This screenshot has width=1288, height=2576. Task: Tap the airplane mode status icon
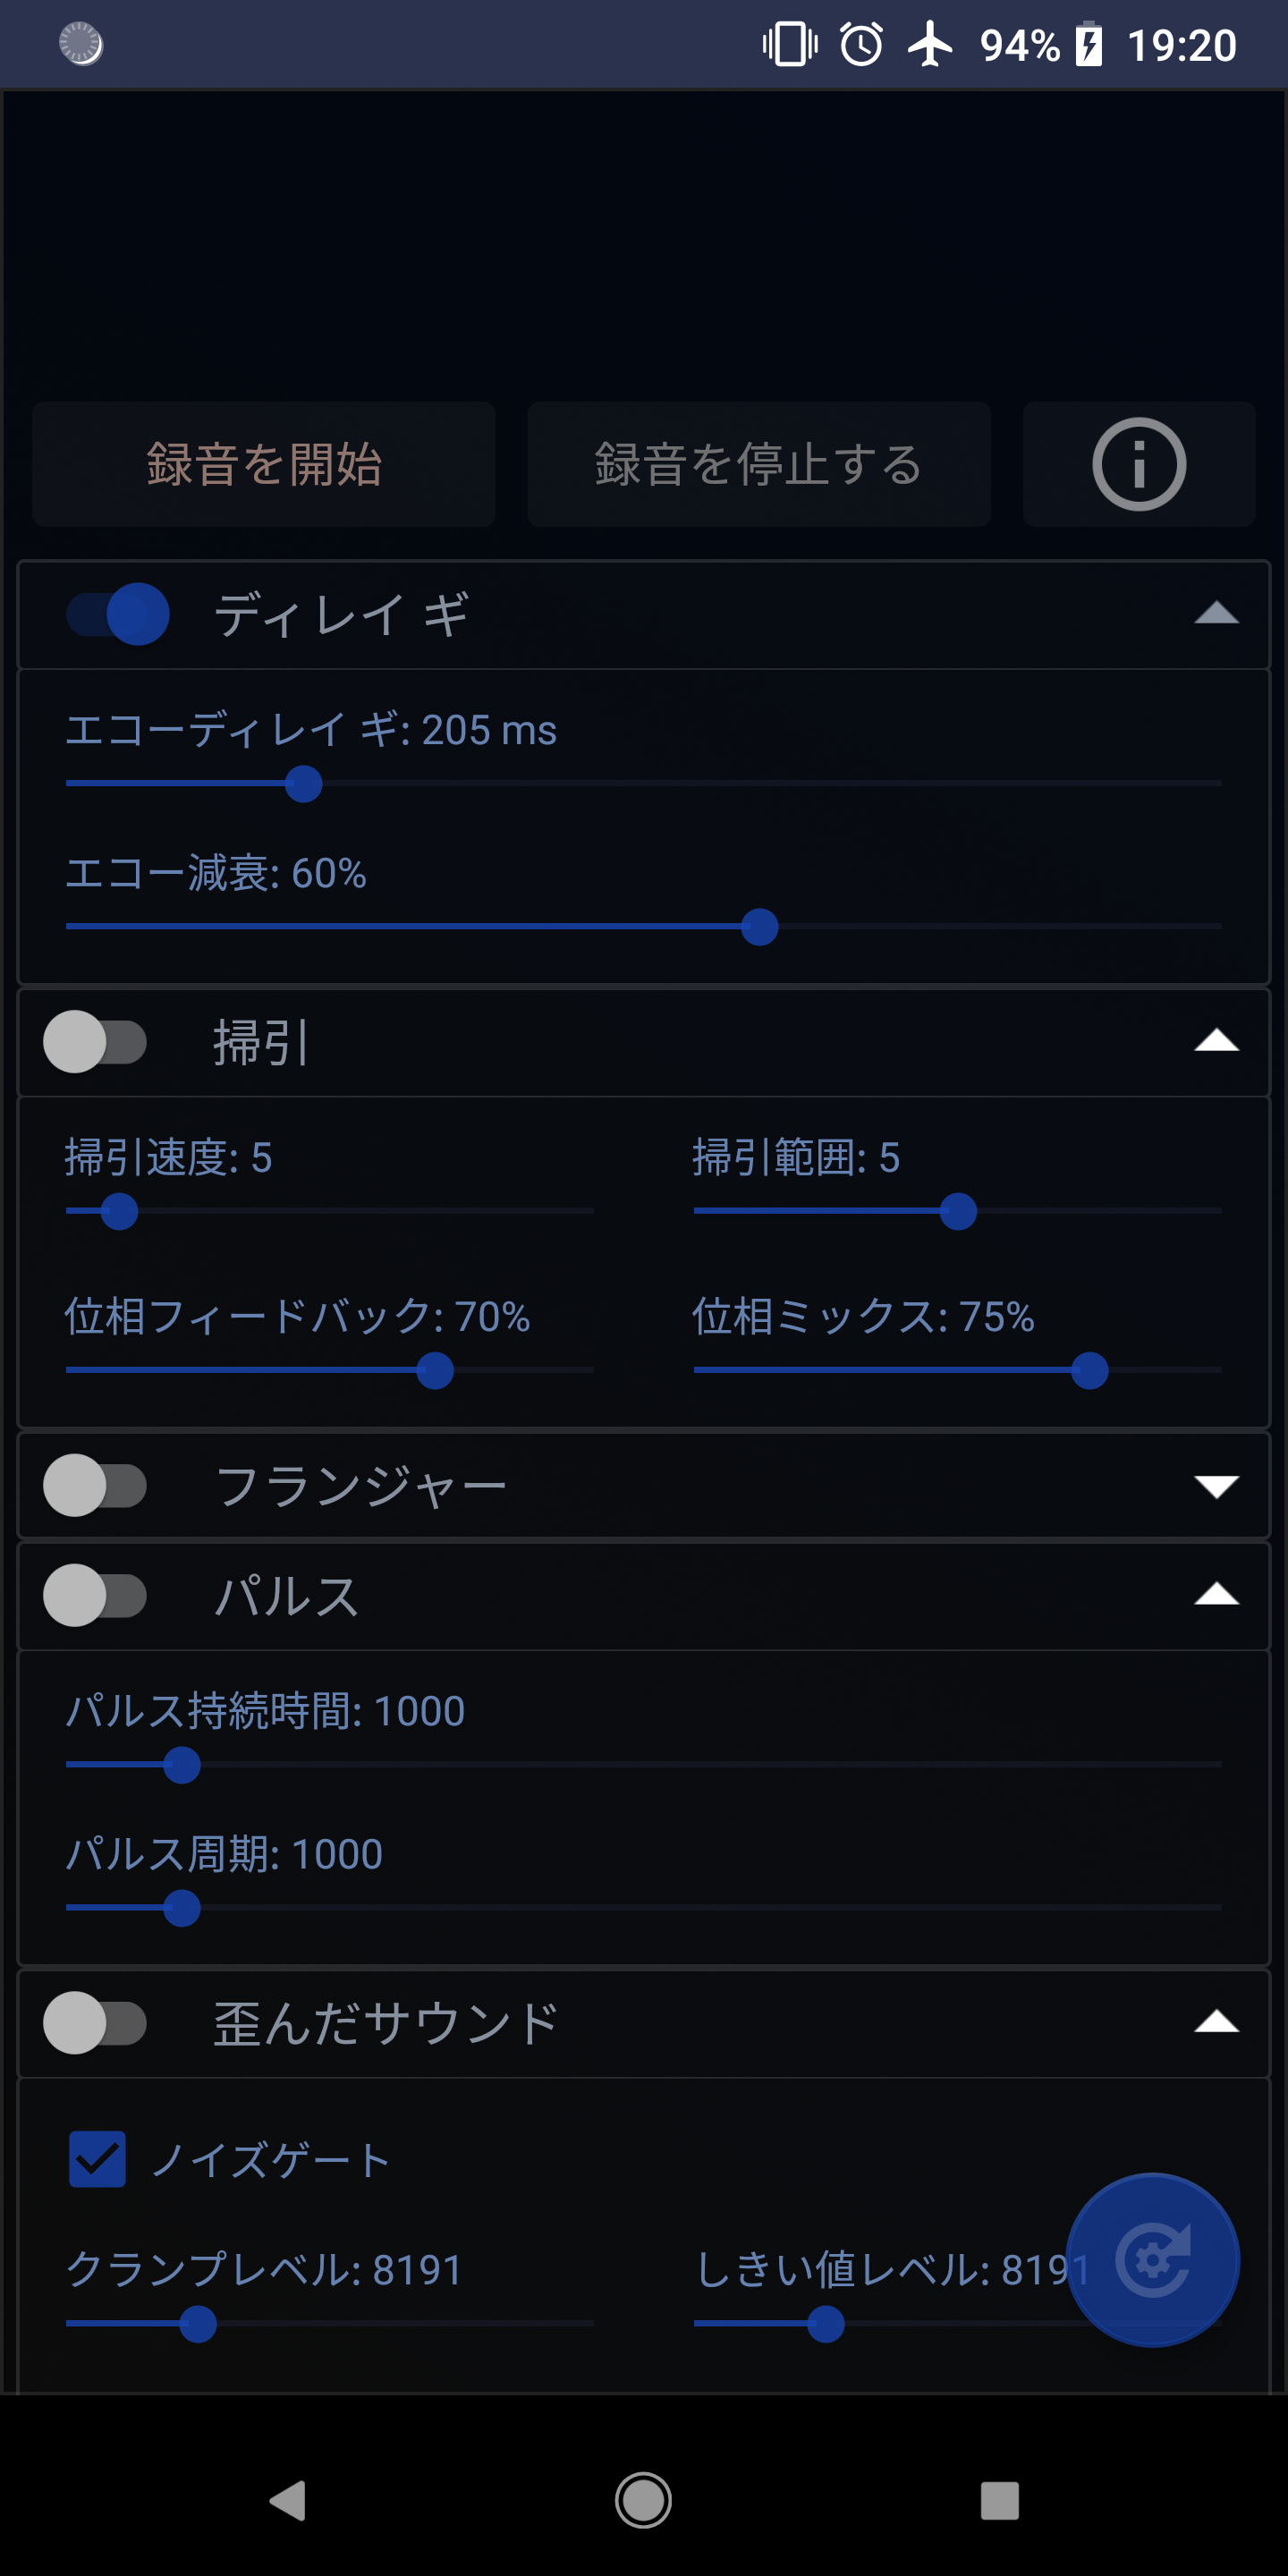click(x=930, y=45)
